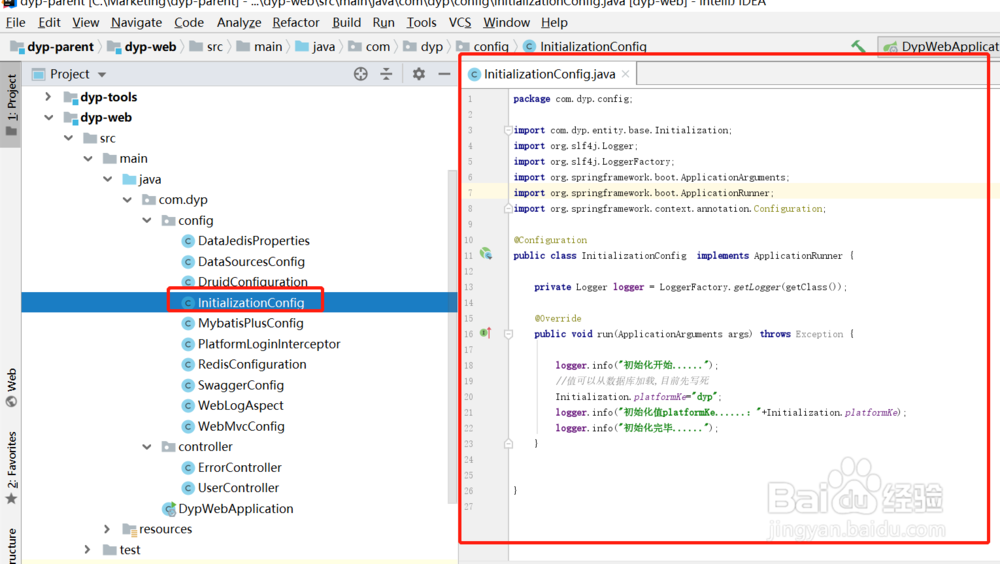Collapse the java folder
Viewport: 1000px width, 564px height.
[108, 179]
